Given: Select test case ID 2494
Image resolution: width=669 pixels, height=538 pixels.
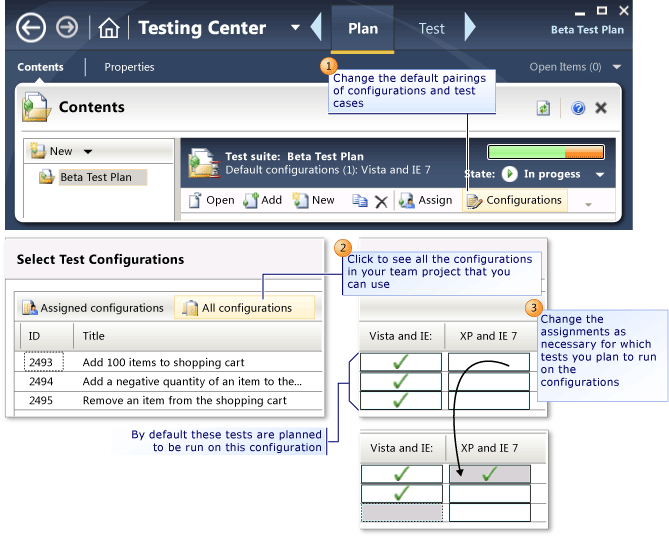Looking at the screenshot, I should click(41, 381).
